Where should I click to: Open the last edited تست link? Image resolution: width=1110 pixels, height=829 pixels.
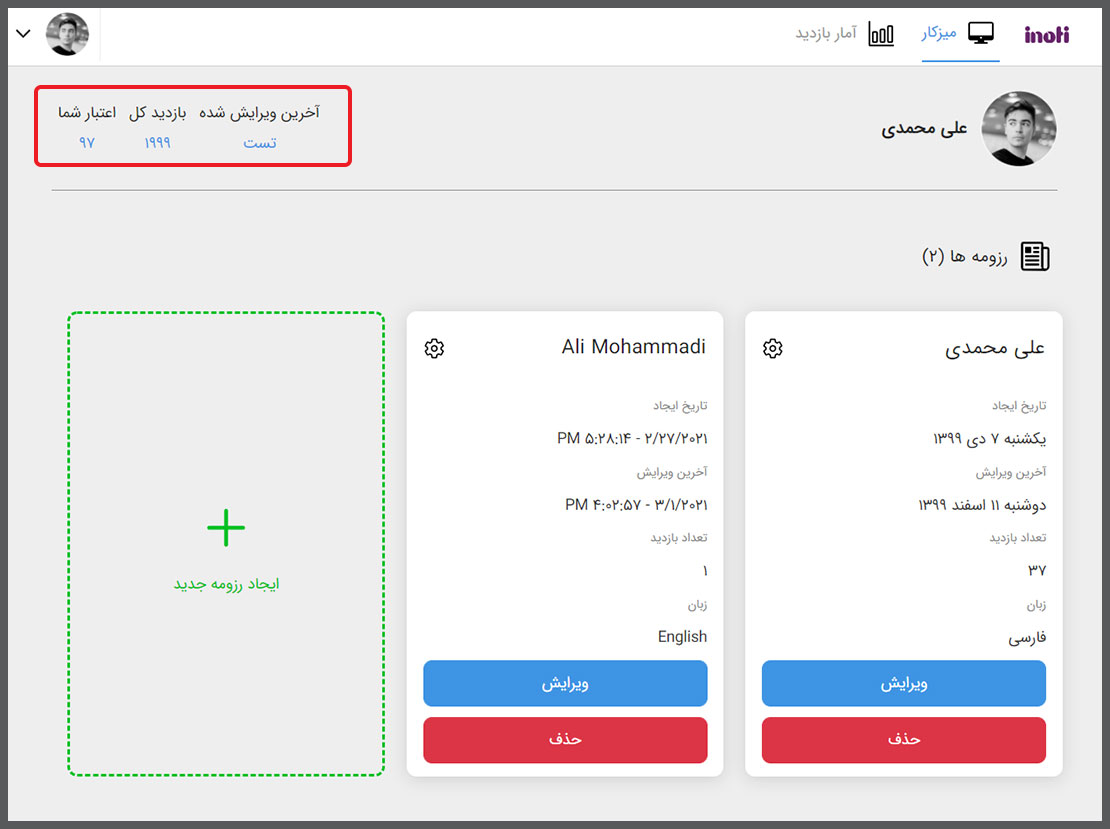(x=260, y=143)
